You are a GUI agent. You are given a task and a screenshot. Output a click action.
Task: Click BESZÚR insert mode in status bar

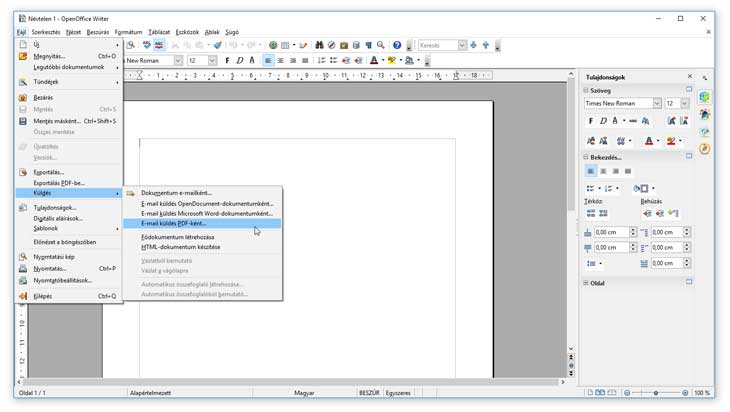(369, 393)
